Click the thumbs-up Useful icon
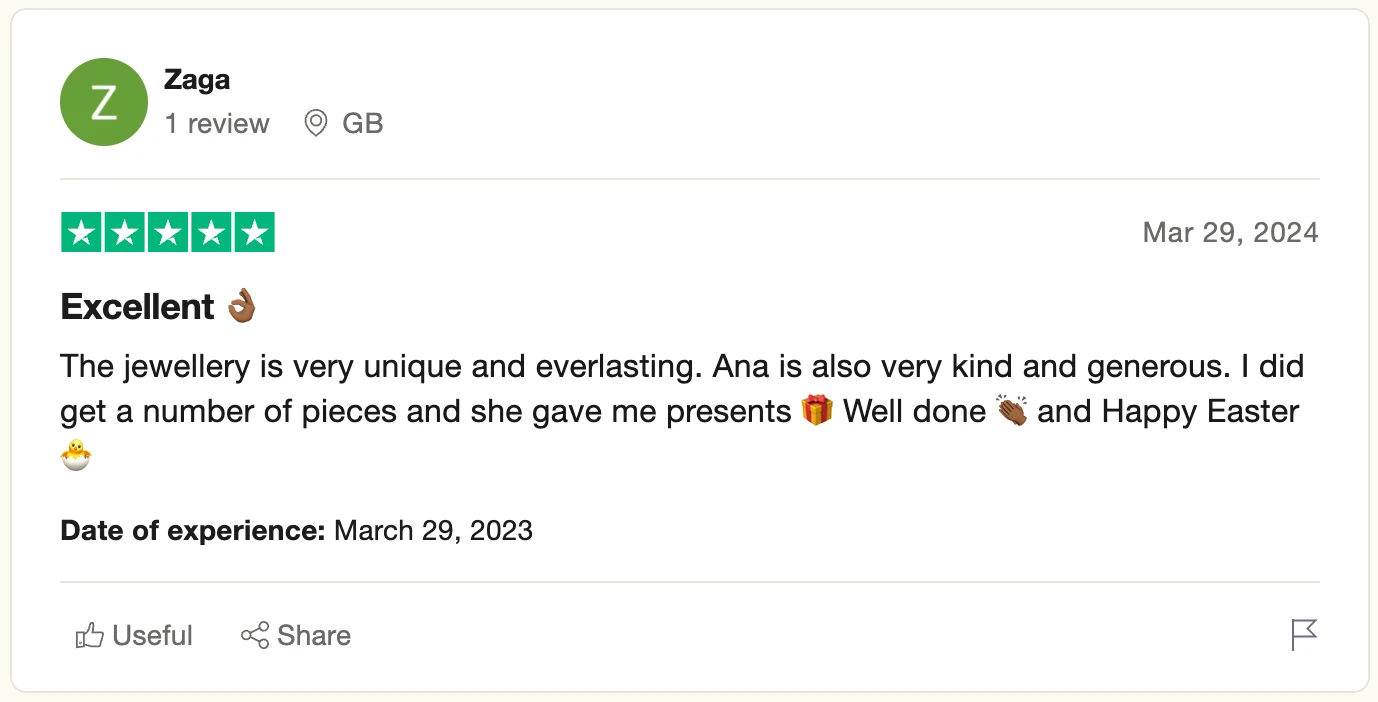The width and height of the screenshot is (1378, 702). (90, 636)
